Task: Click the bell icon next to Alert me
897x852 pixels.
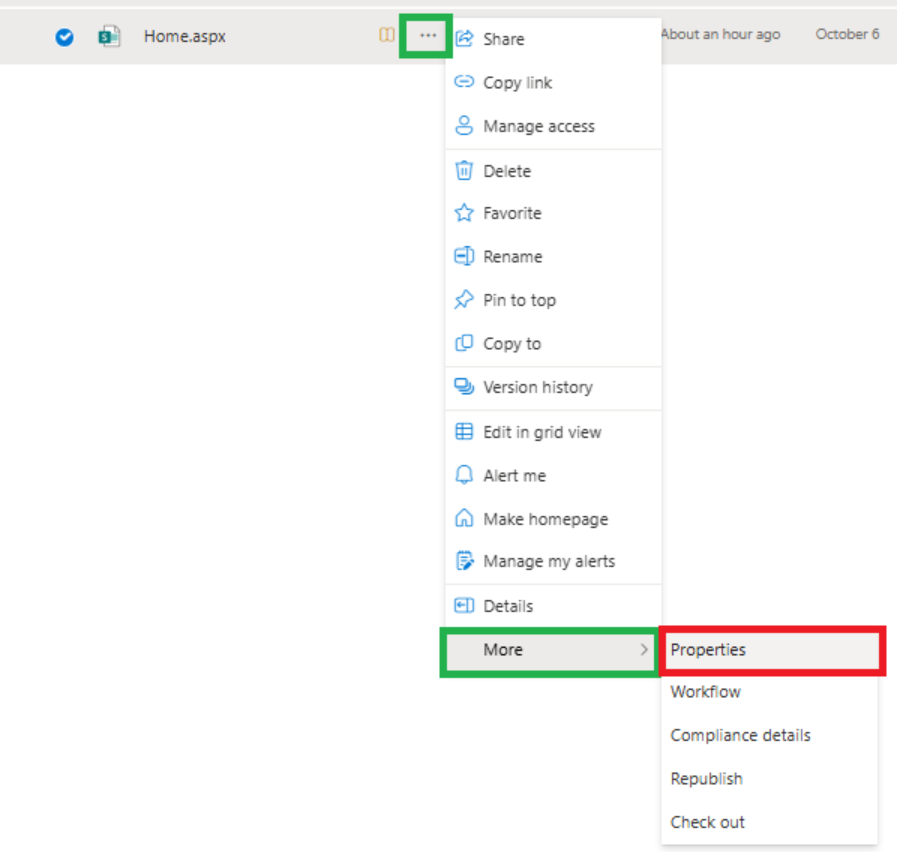Action: (464, 475)
